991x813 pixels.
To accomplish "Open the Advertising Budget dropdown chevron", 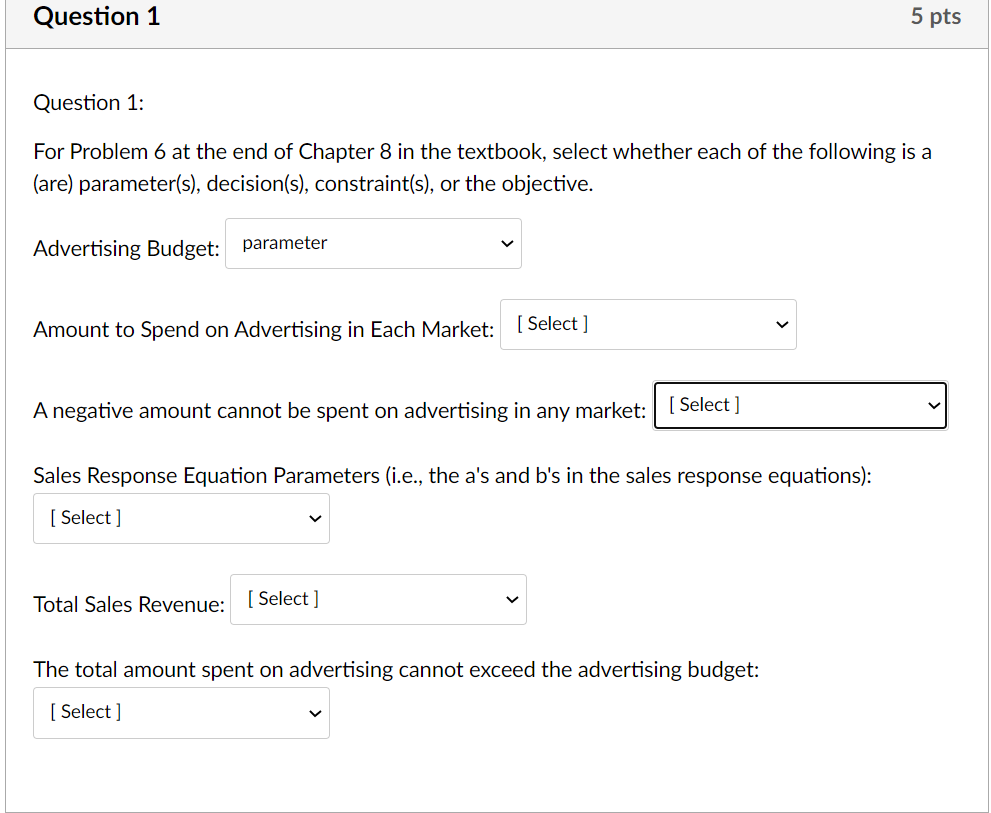I will pos(506,243).
